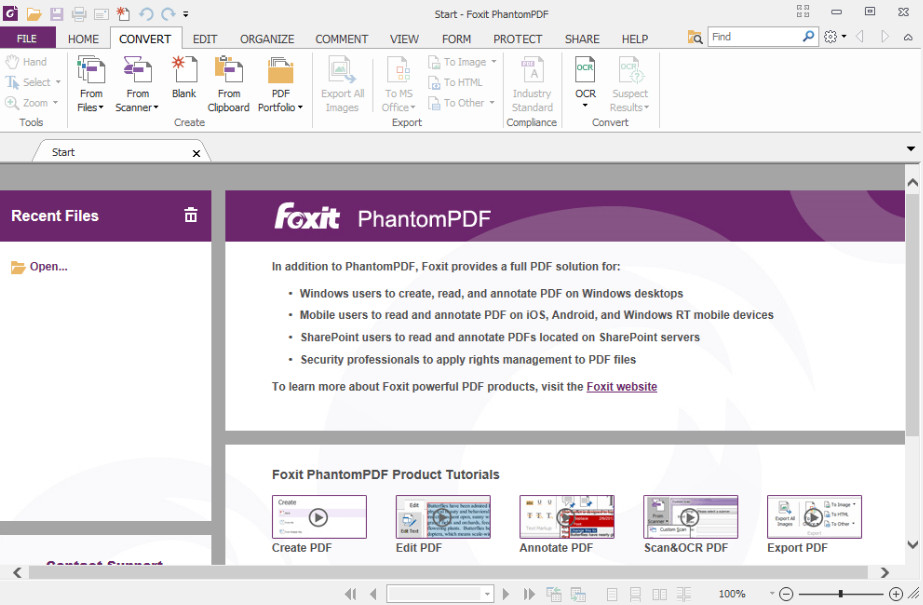Click into the Find search field
Screen dimensions: 923x605
[x=755, y=36]
